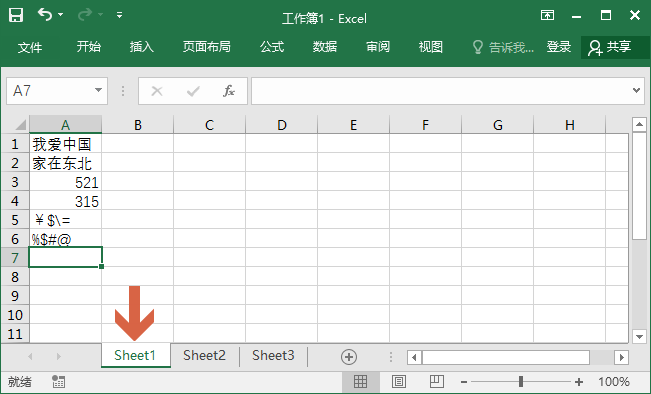The width and height of the screenshot is (651, 394).
Task: Click cell containing ￥$\=
Action: pos(65,220)
